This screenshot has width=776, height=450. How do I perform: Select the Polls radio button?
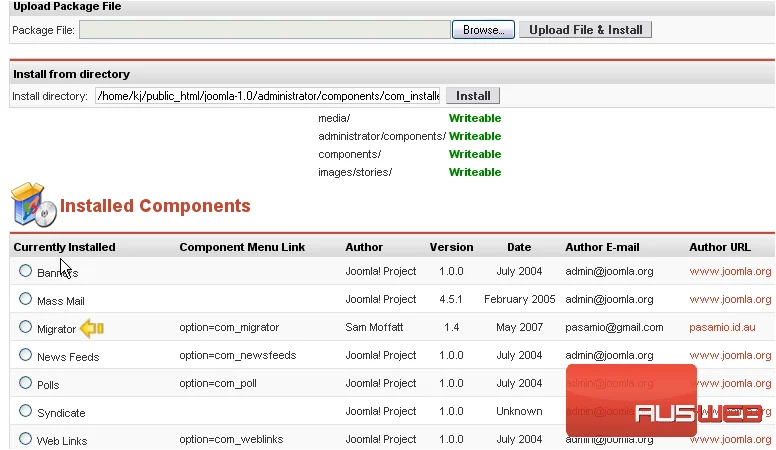(25, 383)
